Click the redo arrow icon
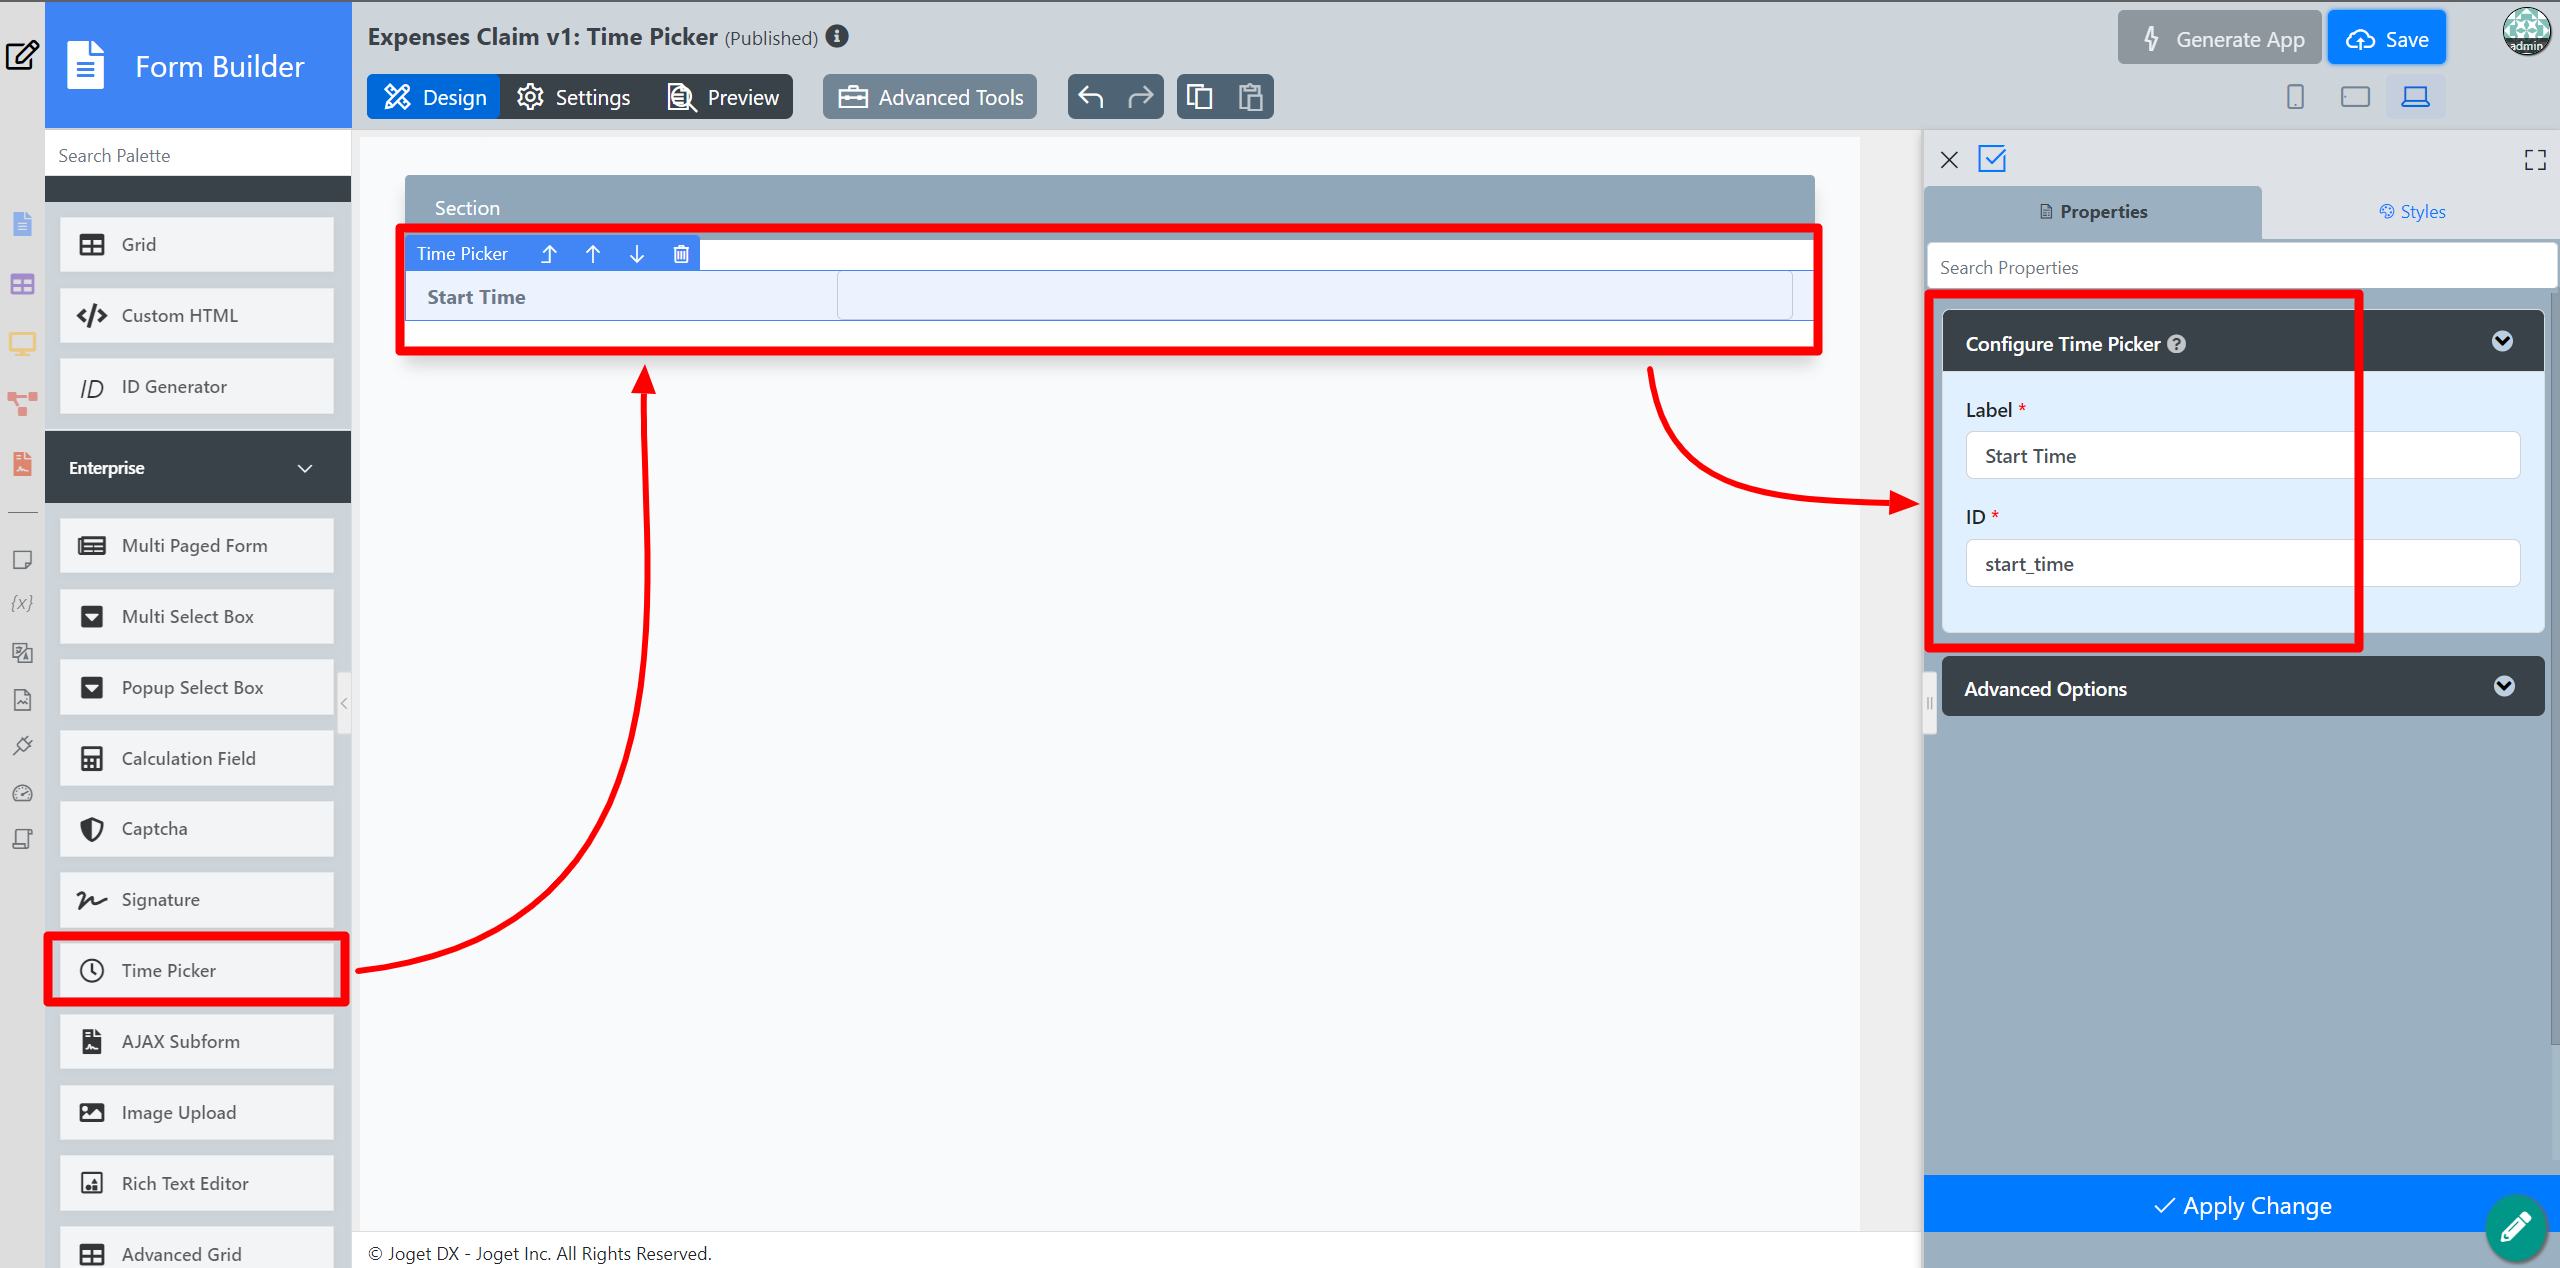This screenshot has height=1268, width=2560. pos(1140,97)
